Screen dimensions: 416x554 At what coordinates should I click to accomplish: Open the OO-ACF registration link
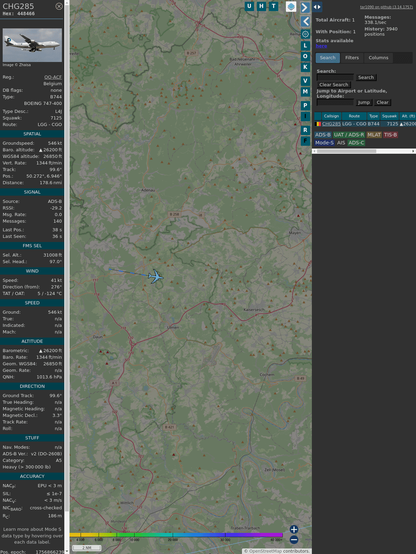coord(53,77)
